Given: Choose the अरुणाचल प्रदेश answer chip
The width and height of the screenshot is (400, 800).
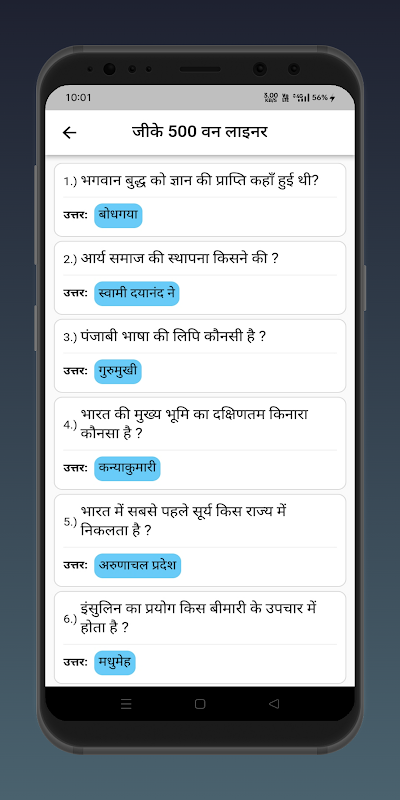Looking at the screenshot, I should click(137, 565).
